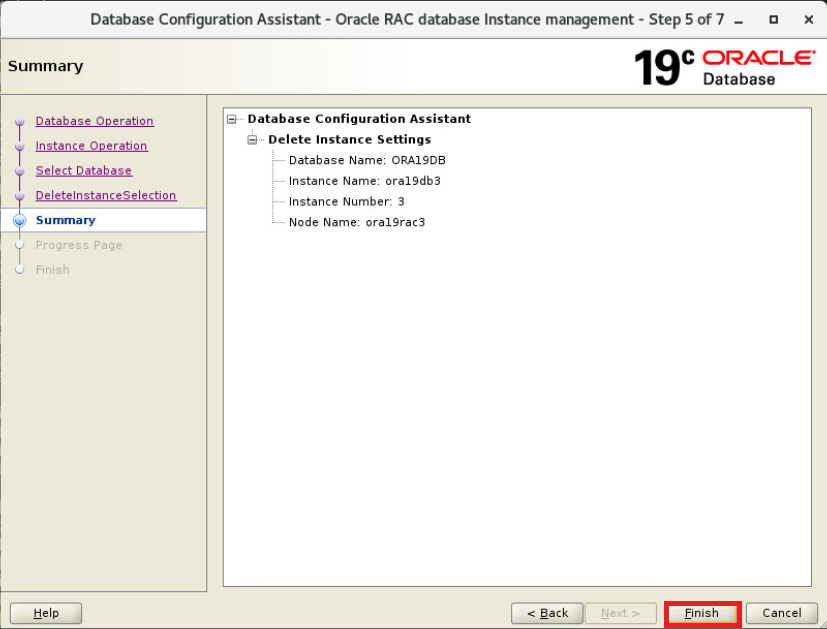Open the DeleteInstanceSelection step link
This screenshot has width=827, height=629.
[x=105, y=195]
